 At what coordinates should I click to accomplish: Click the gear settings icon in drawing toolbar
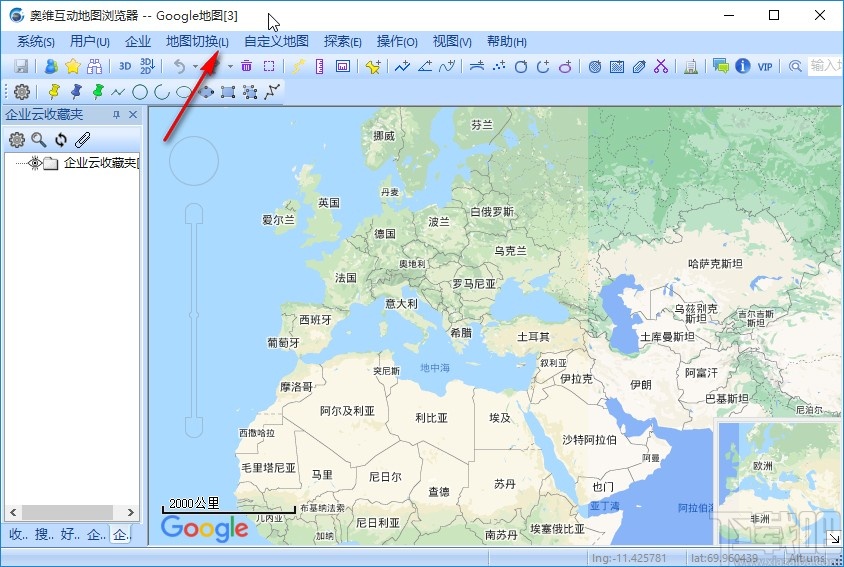point(22,92)
